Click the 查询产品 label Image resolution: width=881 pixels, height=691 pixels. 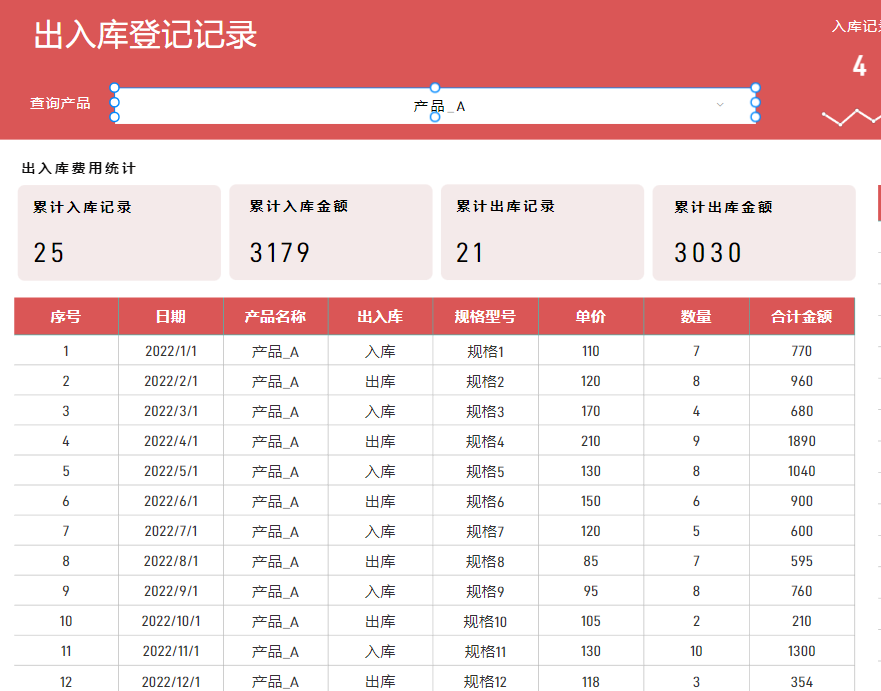[x=60, y=103]
